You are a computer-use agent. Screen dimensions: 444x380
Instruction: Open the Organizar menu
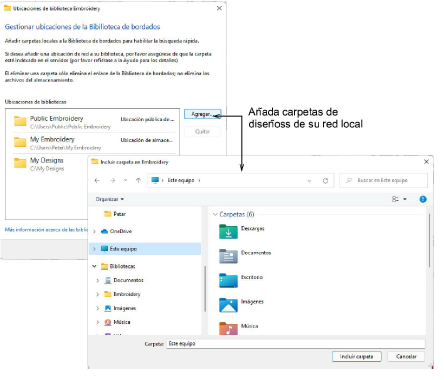click(110, 199)
